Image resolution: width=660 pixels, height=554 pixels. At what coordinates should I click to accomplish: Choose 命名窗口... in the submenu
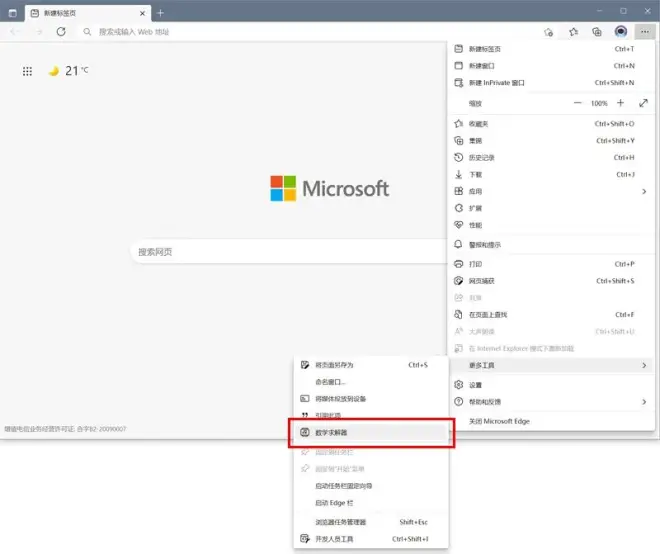[371, 382]
